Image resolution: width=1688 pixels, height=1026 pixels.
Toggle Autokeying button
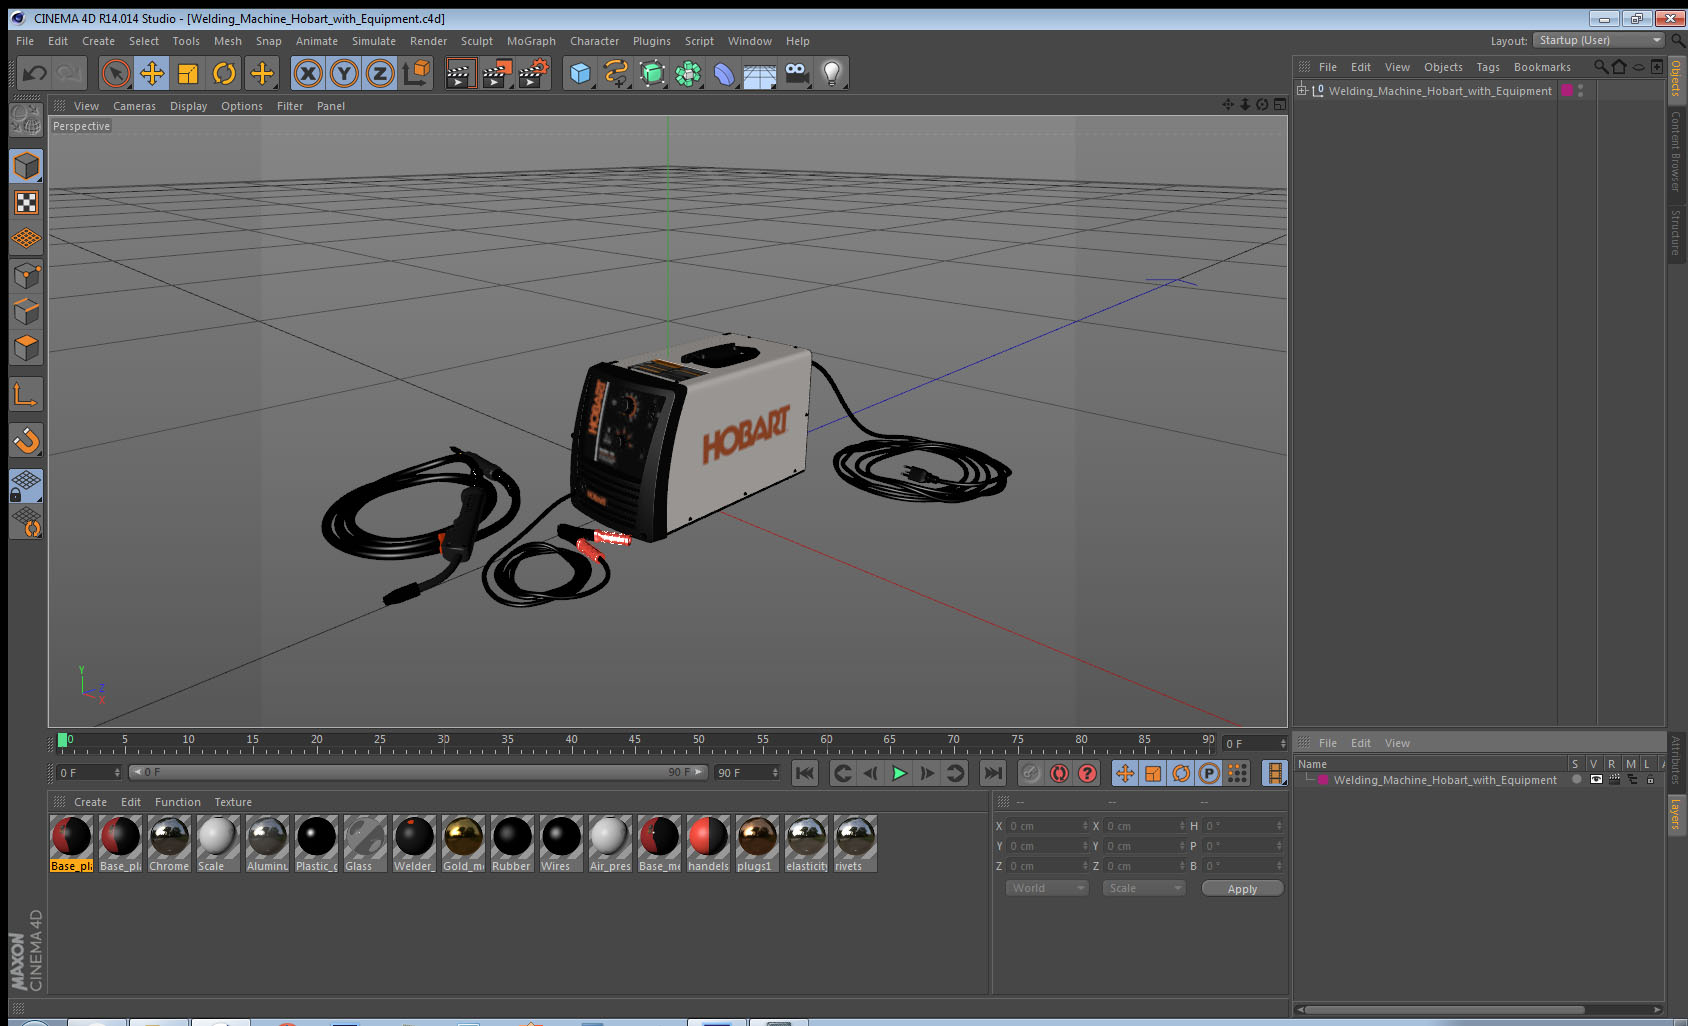pos(1059,773)
